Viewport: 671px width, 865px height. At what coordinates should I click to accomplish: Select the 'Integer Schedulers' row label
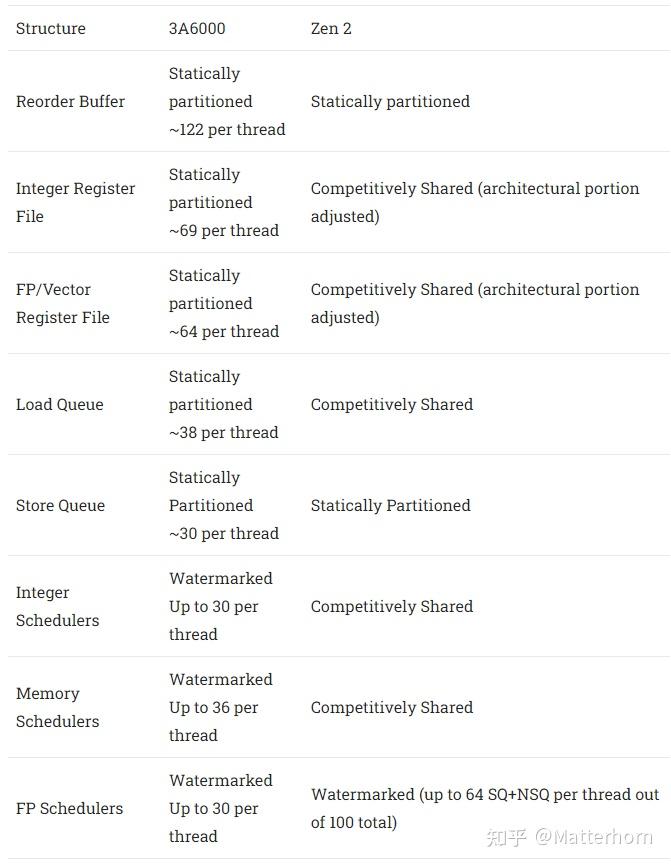(58, 606)
